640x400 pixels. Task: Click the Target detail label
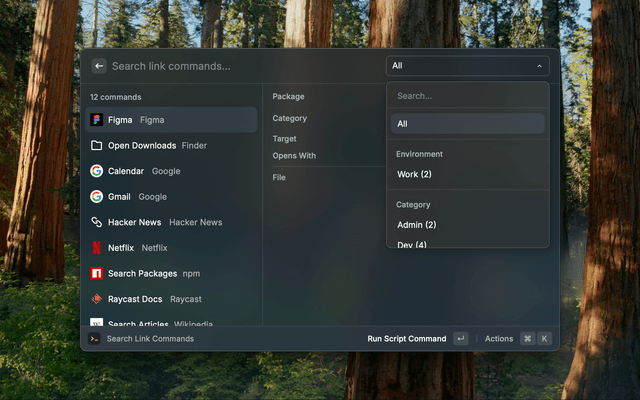pos(284,139)
